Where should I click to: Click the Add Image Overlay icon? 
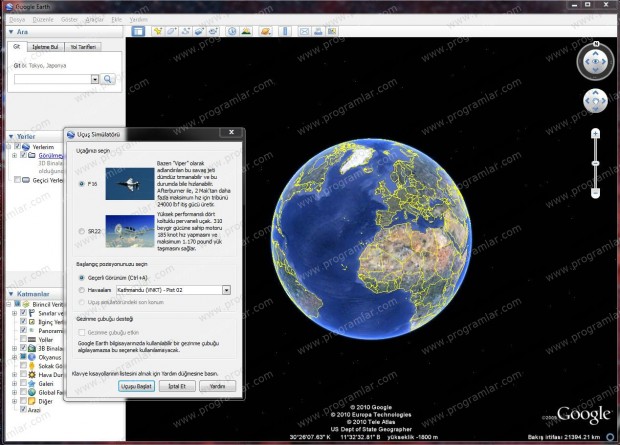click(x=199, y=31)
